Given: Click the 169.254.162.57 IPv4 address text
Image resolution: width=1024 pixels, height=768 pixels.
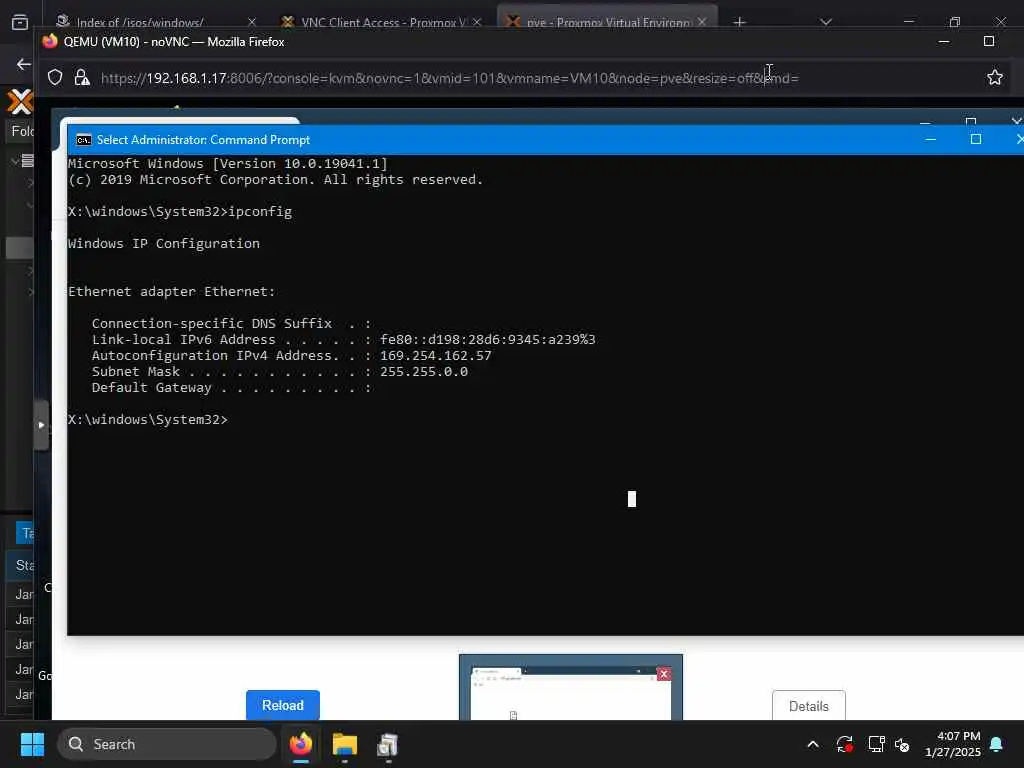Looking at the screenshot, I should coord(436,356).
